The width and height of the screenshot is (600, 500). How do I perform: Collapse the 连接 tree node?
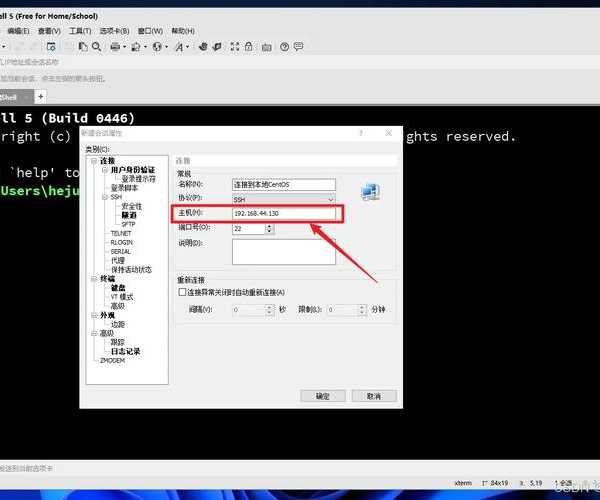[94, 161]
